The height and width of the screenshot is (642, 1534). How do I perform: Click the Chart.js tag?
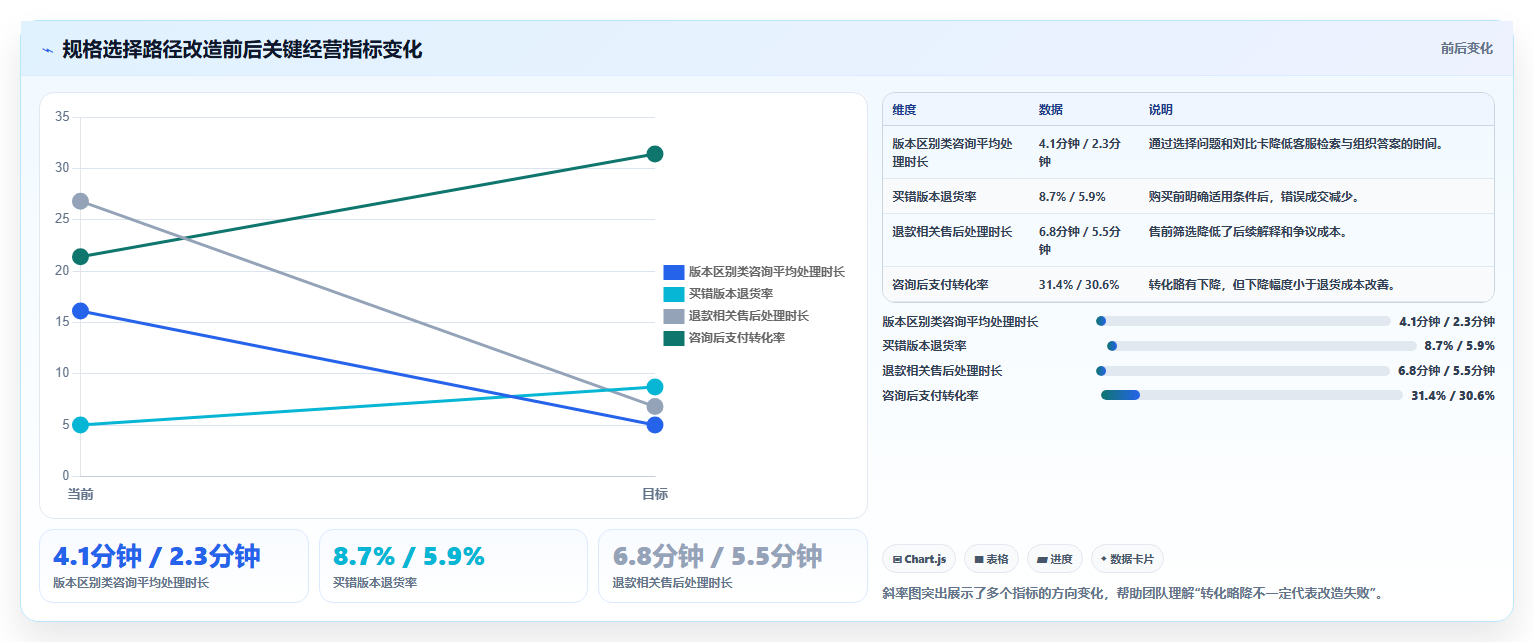tap(919, 559)
